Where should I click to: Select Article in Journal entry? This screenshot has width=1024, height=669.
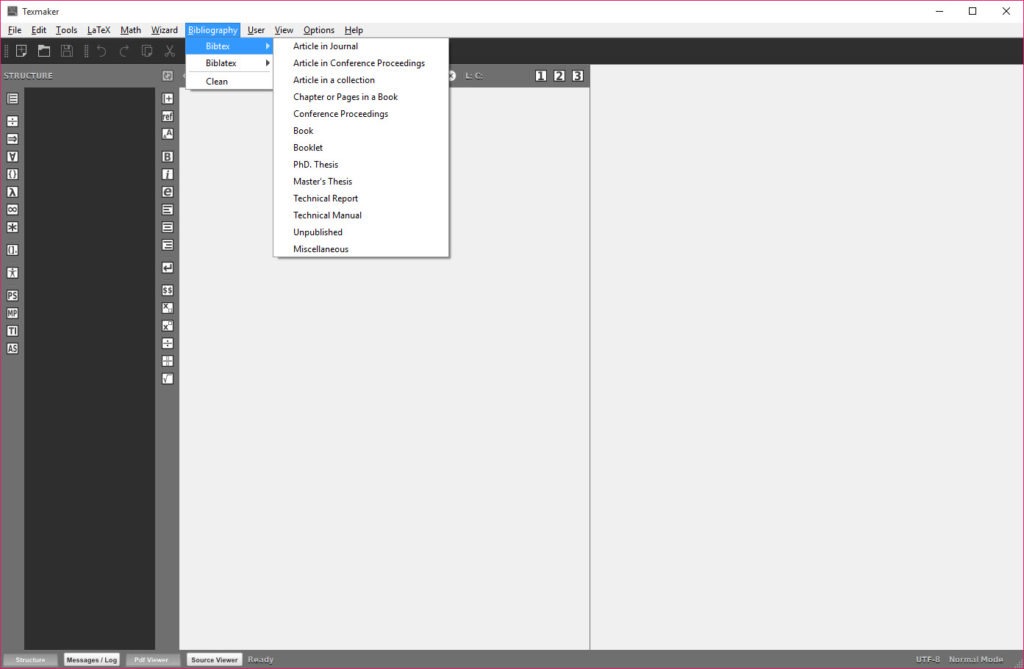click(361, 46)
